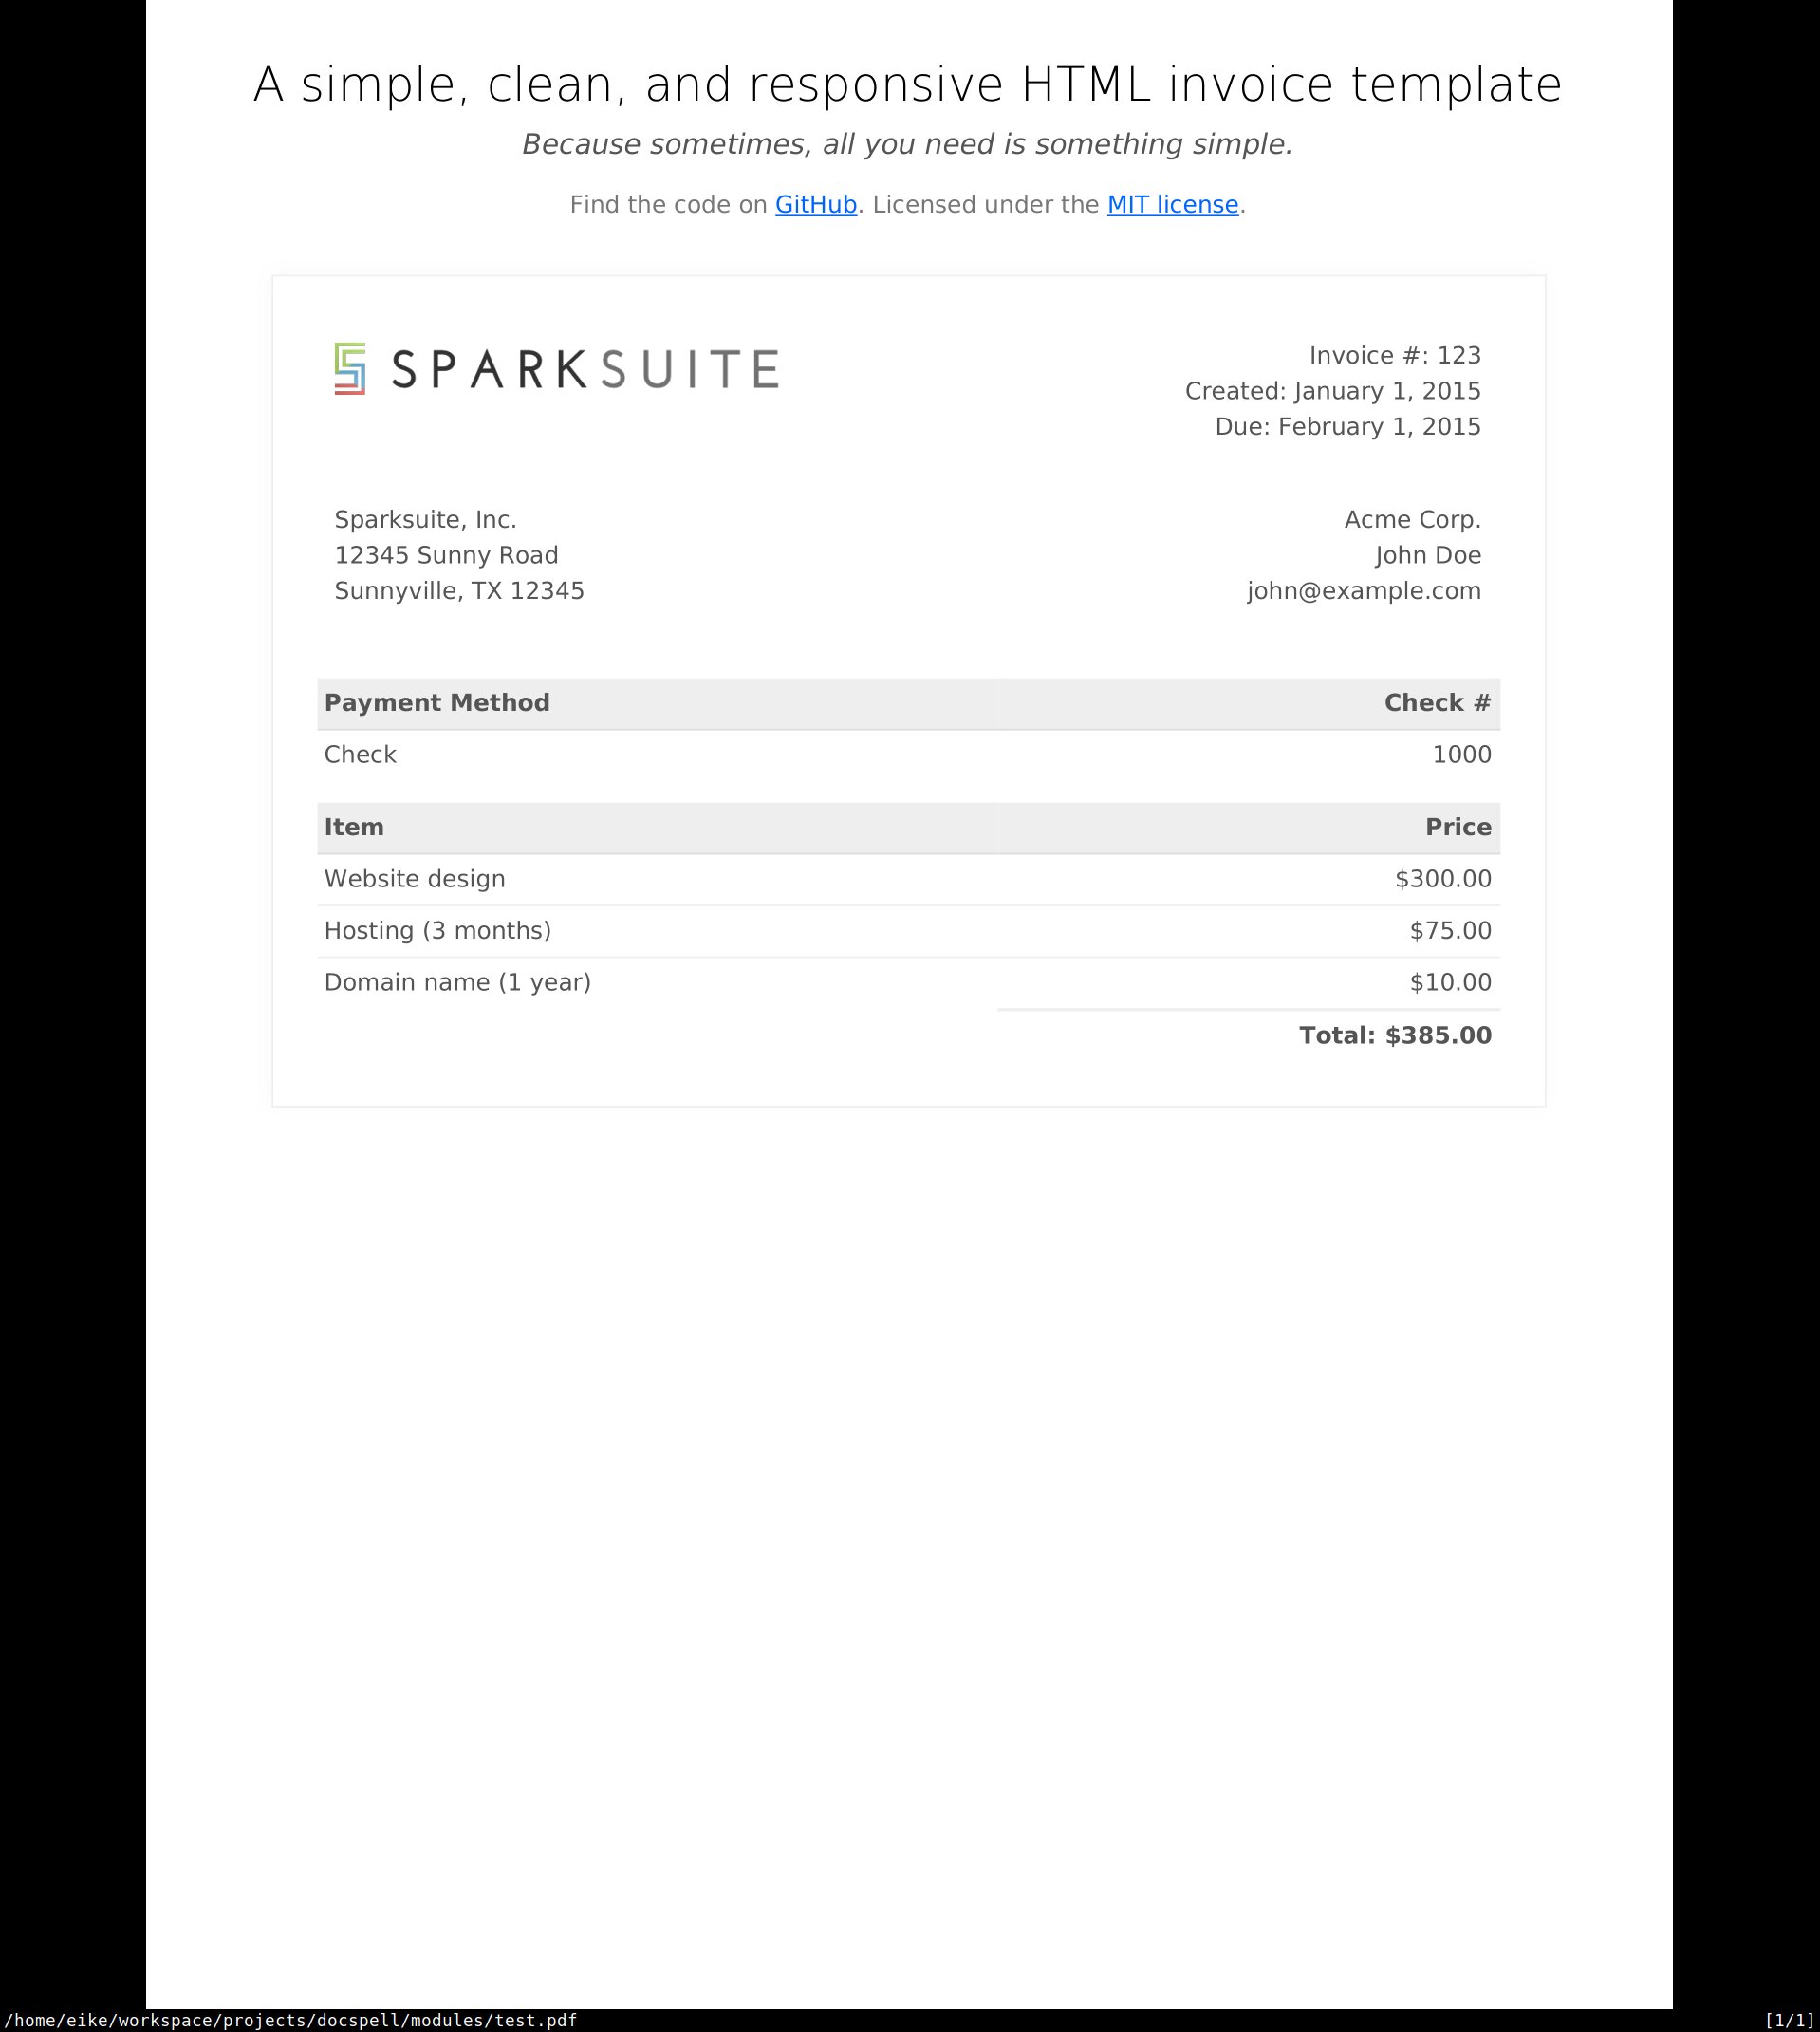Select the Website design row

[415, 879]
